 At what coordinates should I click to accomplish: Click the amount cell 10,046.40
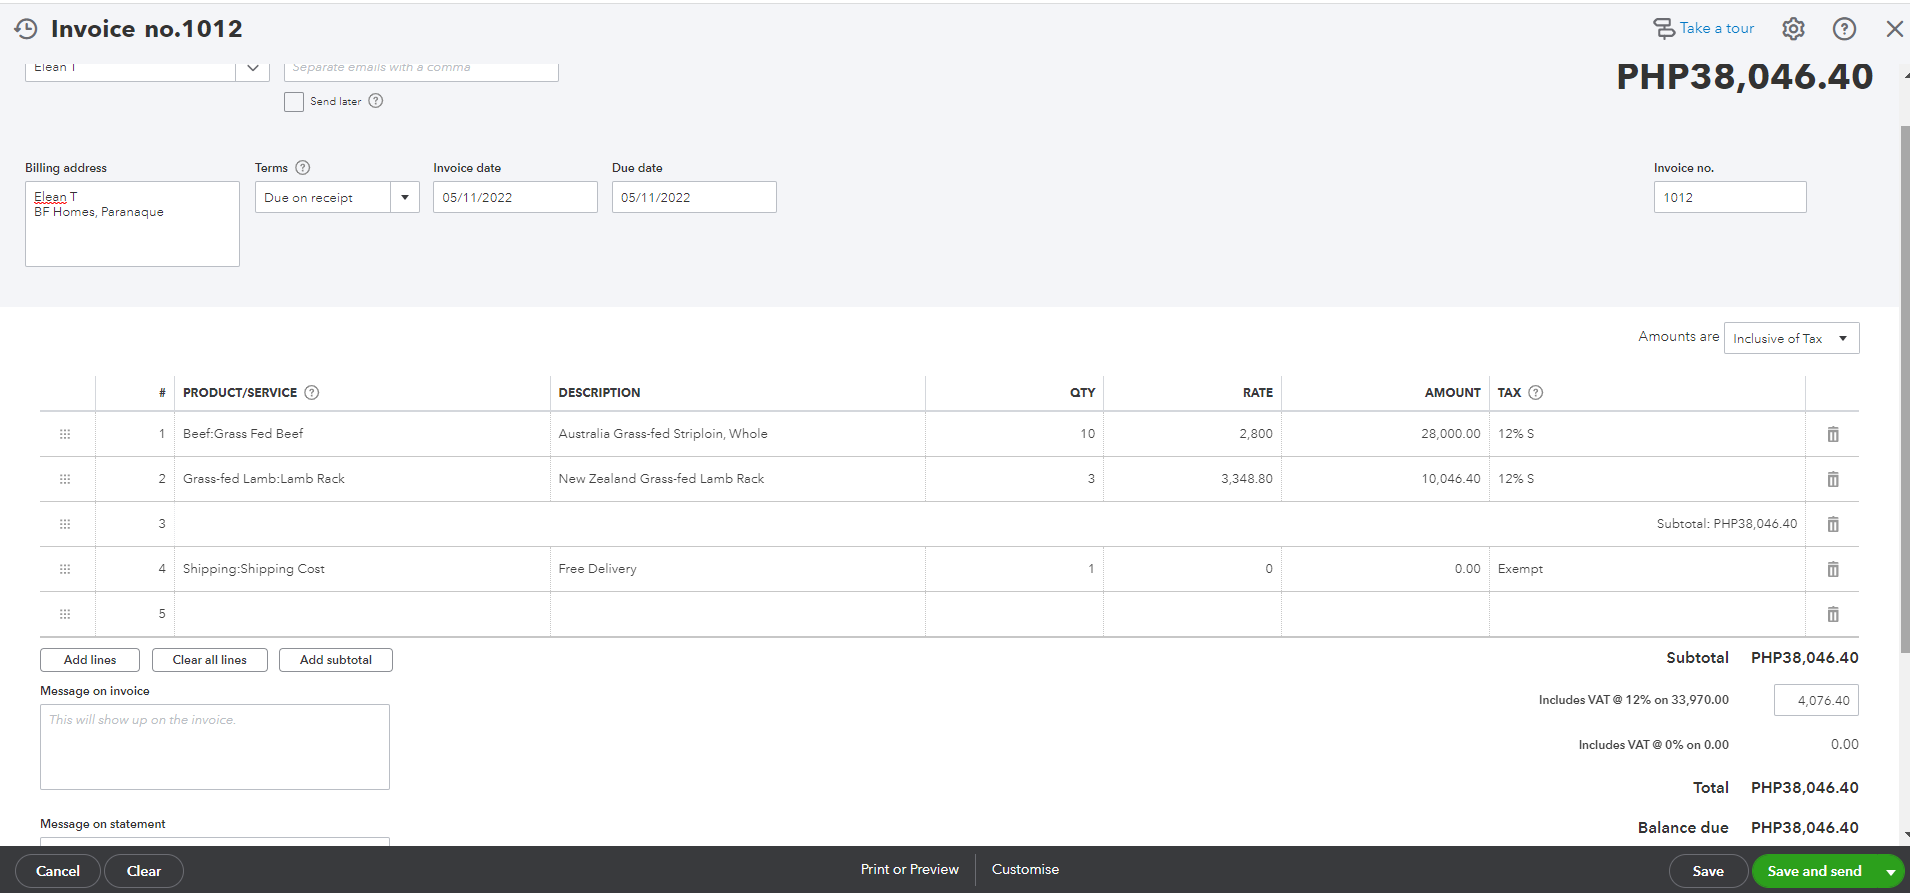(1385, 479)
